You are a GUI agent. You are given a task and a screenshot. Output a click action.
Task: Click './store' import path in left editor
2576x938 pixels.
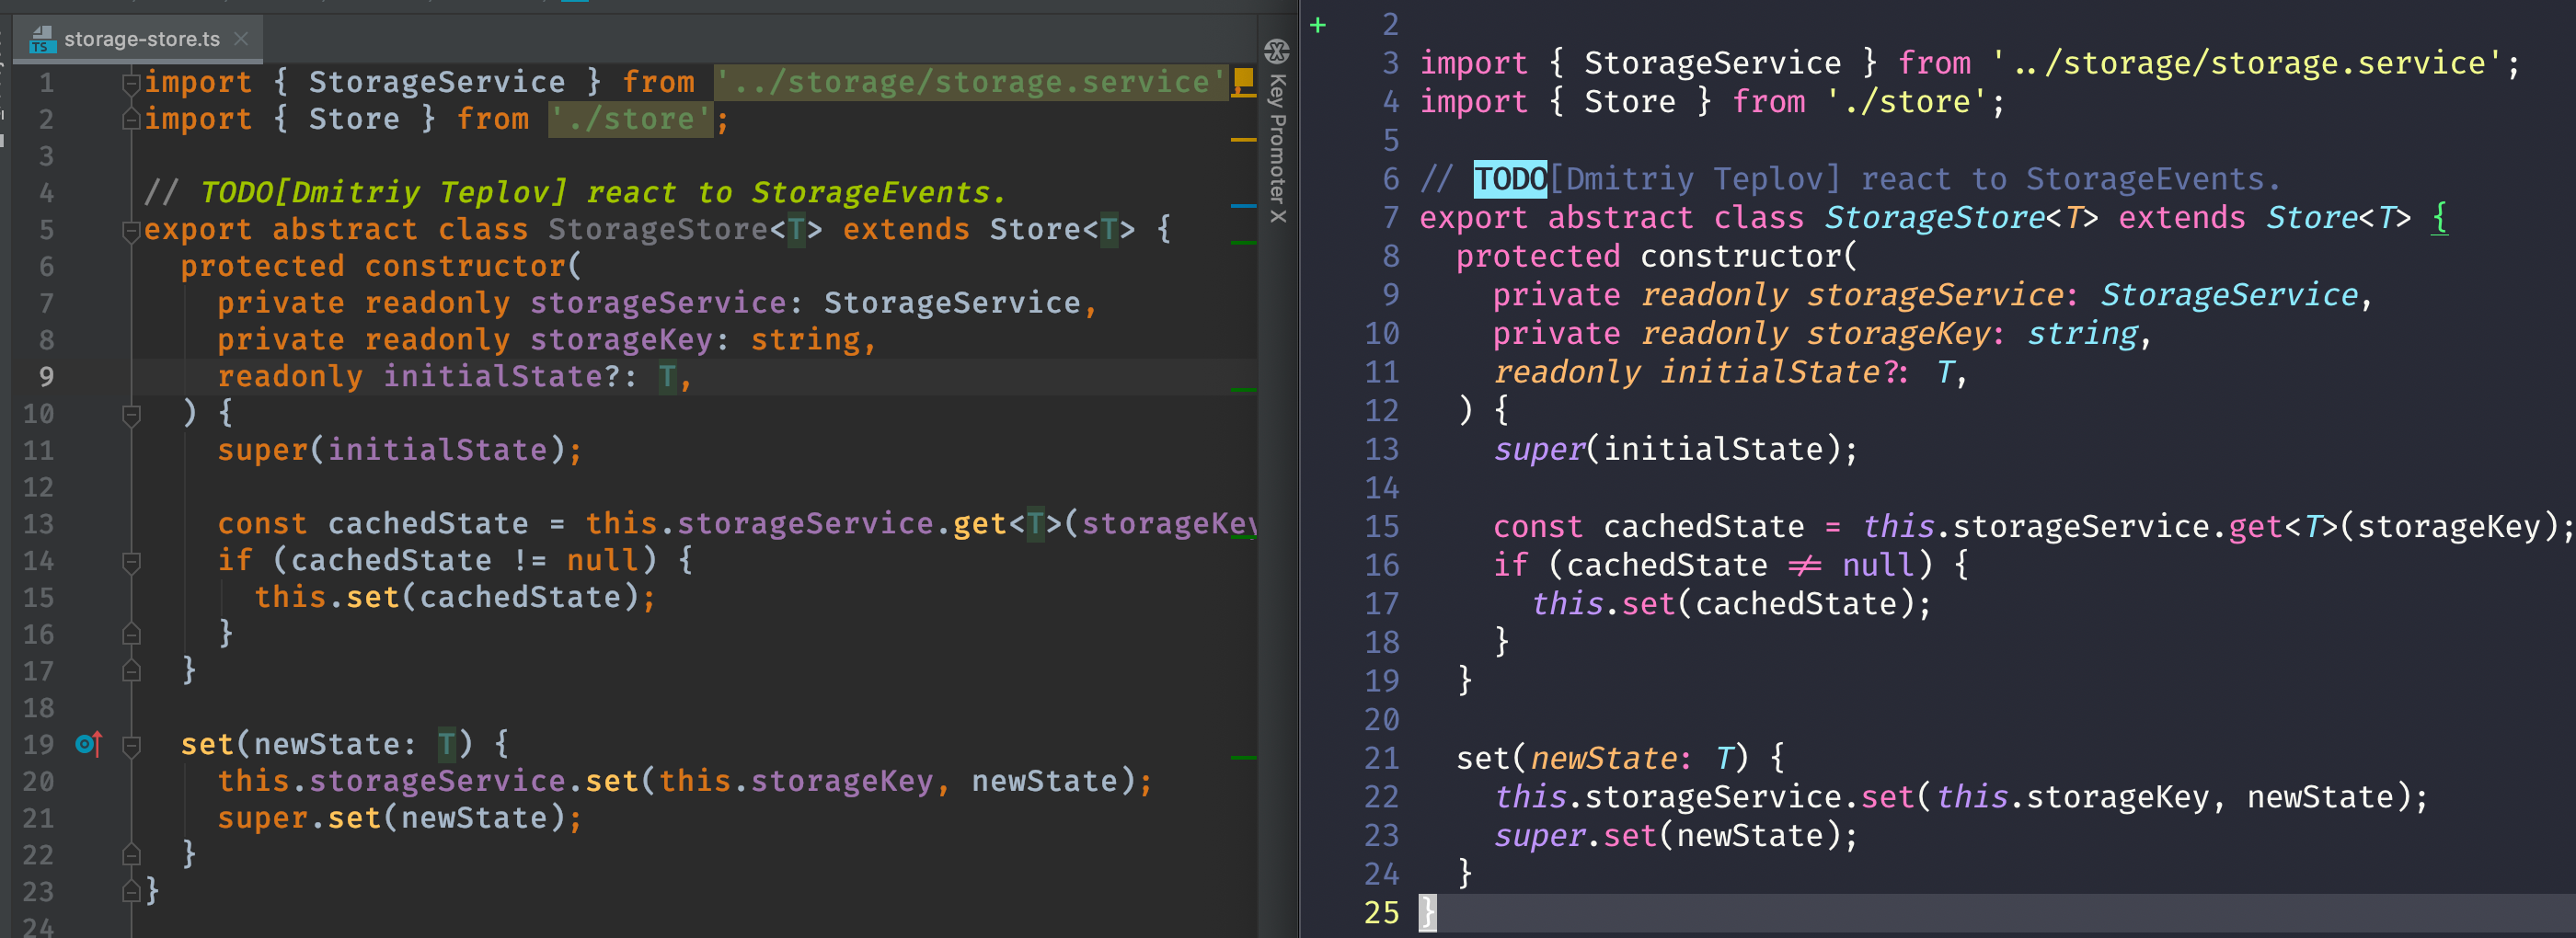[631, 119]
